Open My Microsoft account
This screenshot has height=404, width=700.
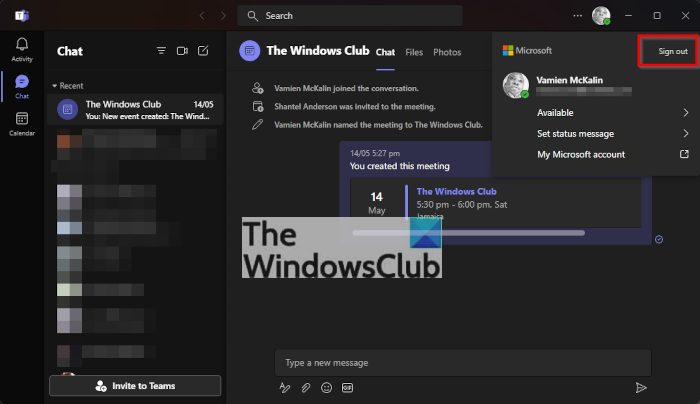click(x=581, y=154)
